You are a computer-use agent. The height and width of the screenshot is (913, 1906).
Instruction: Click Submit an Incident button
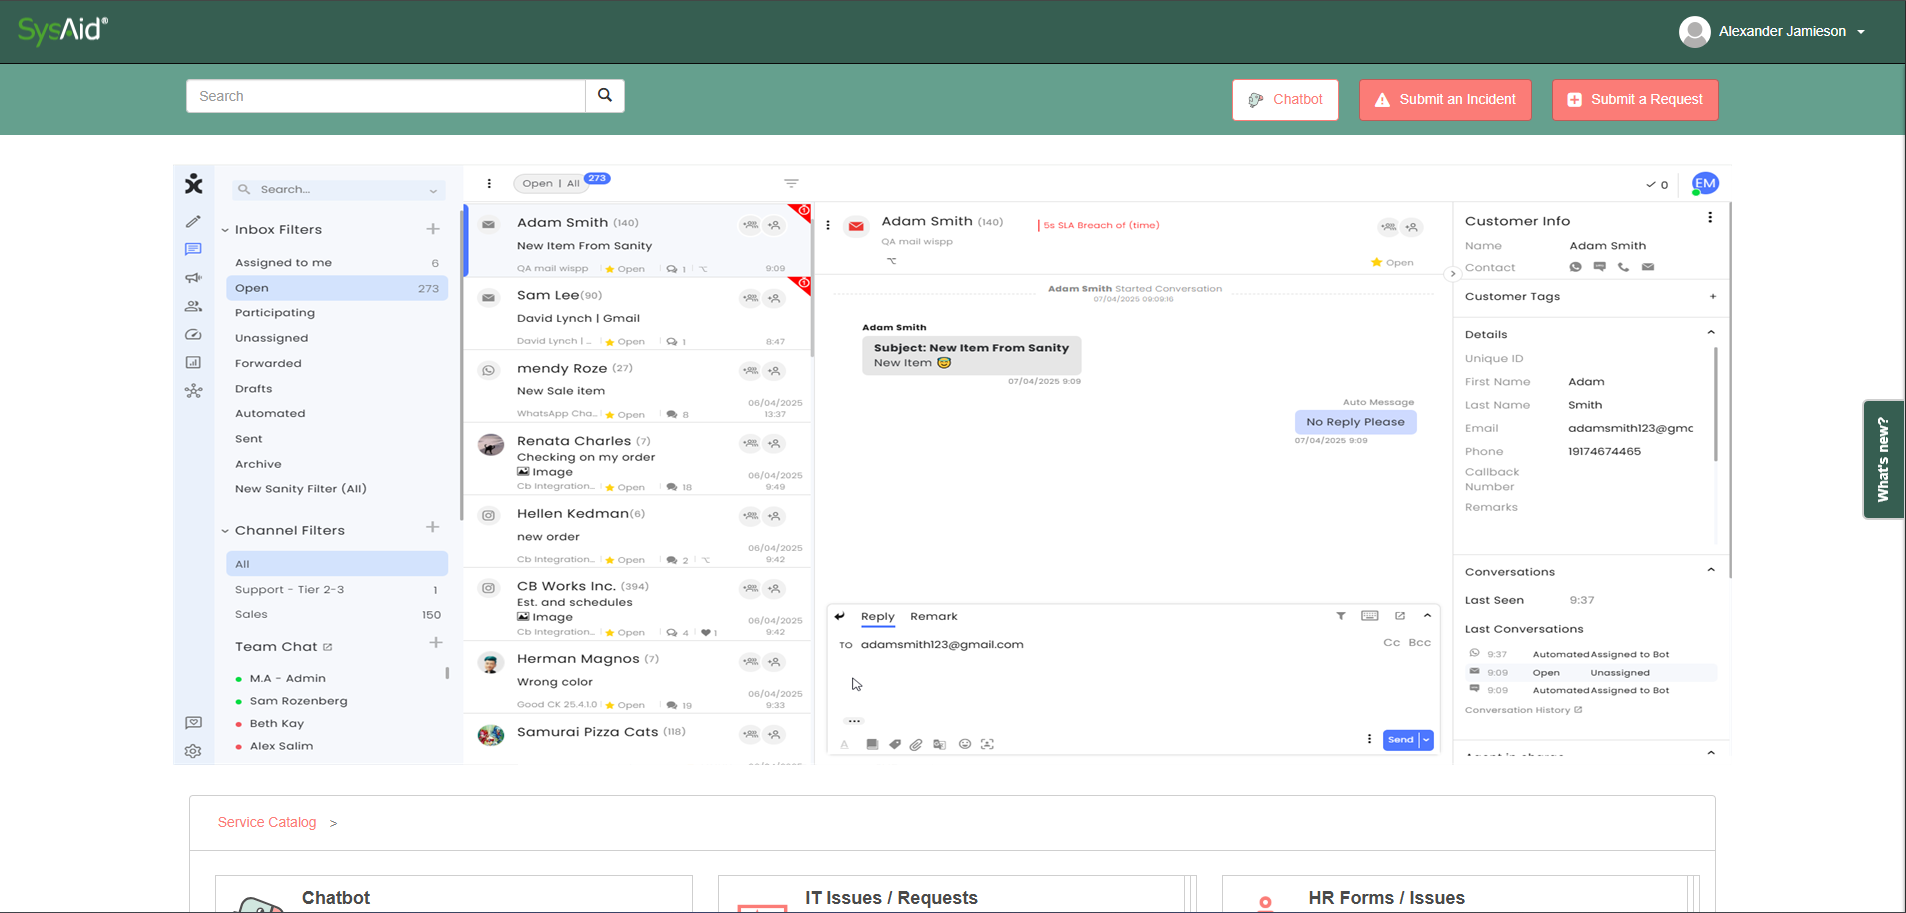pos(1445,100)
